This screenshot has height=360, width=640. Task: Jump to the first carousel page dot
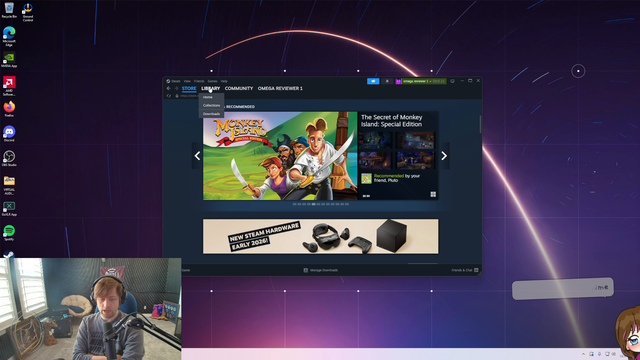click(x=295, y=204)
